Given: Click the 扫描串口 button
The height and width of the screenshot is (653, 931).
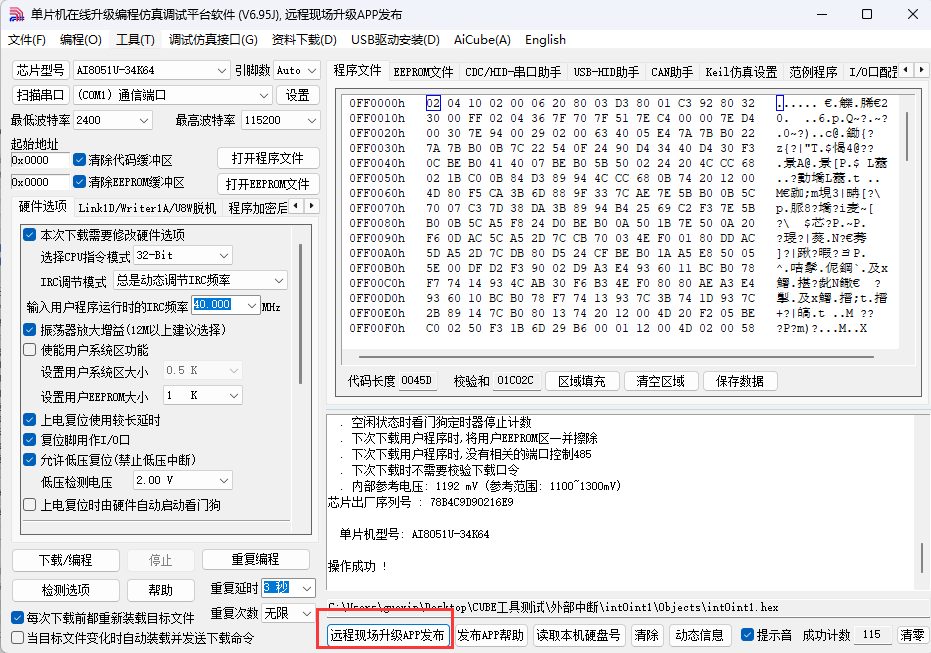Looking at the screenshot, I should click(x=40, y=95).
